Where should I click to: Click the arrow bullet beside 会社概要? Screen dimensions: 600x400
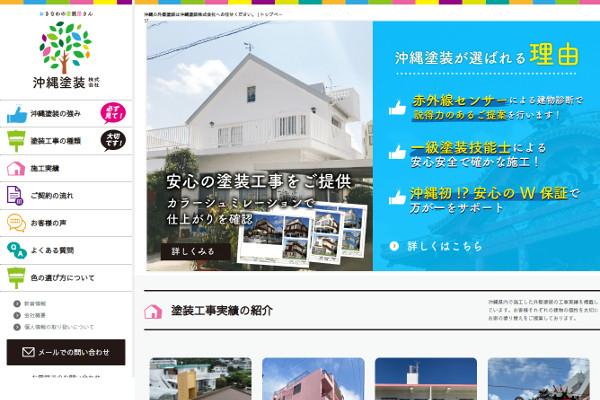17,315
